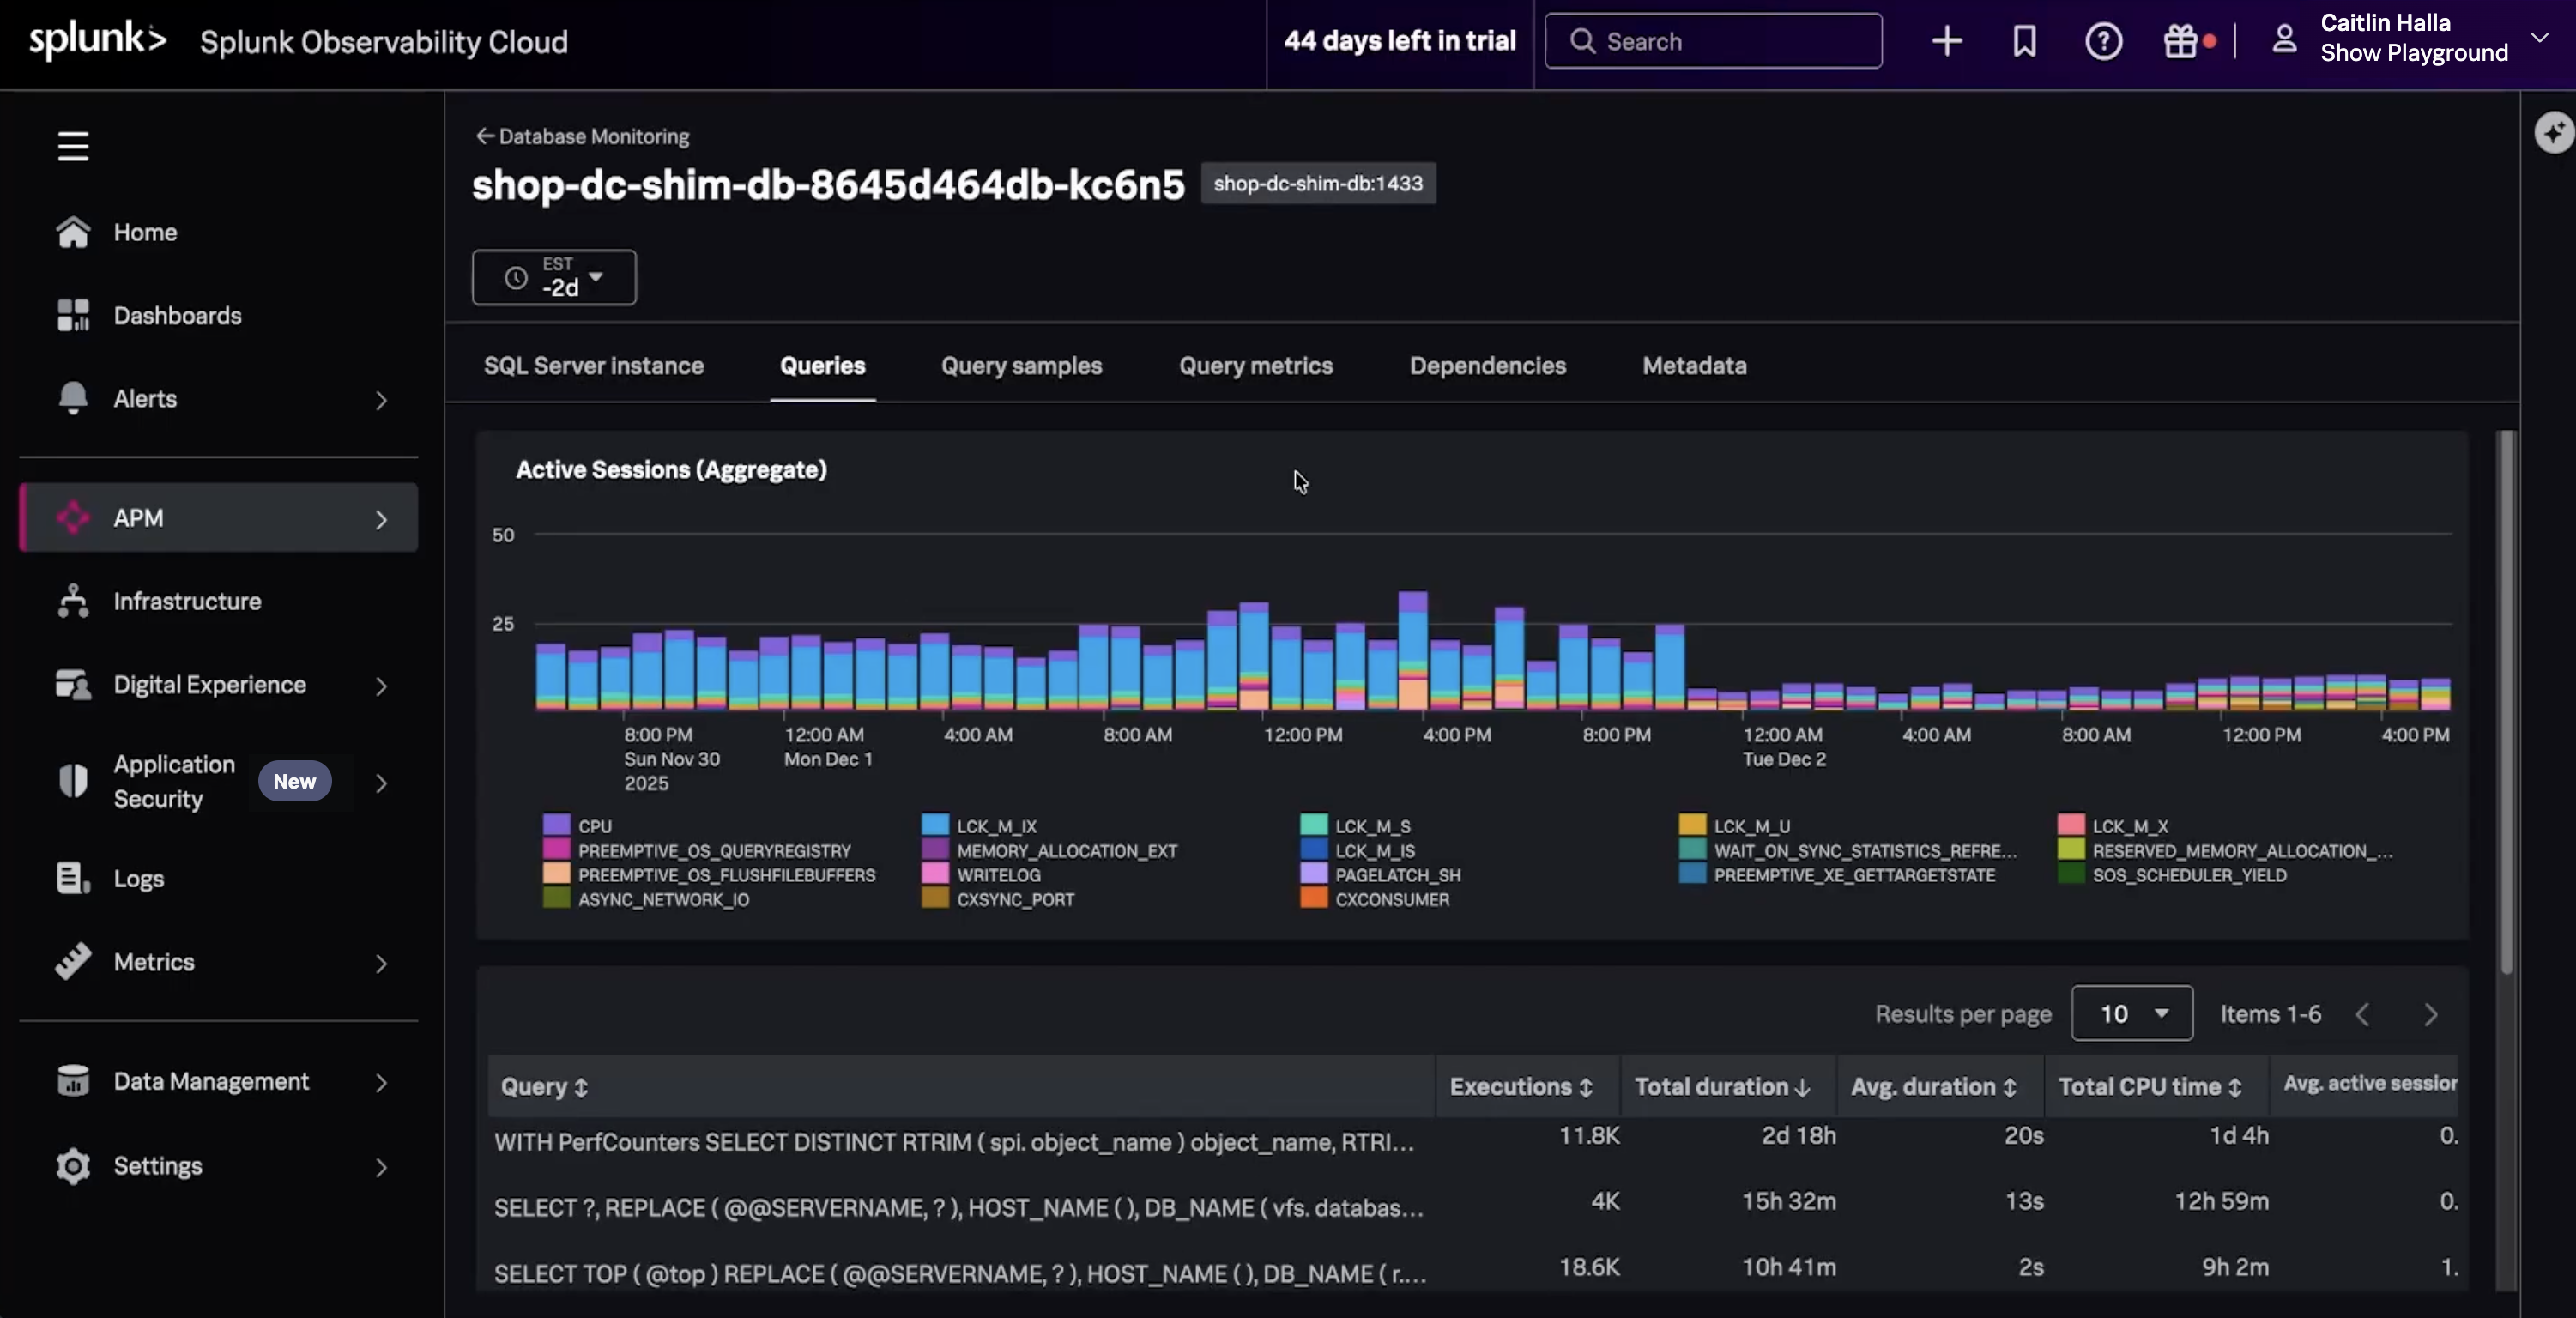The width and height of the screenshot is (2576, 1318).
Task: Open the Results per page dropdown
Action: coord(2132,1013)
